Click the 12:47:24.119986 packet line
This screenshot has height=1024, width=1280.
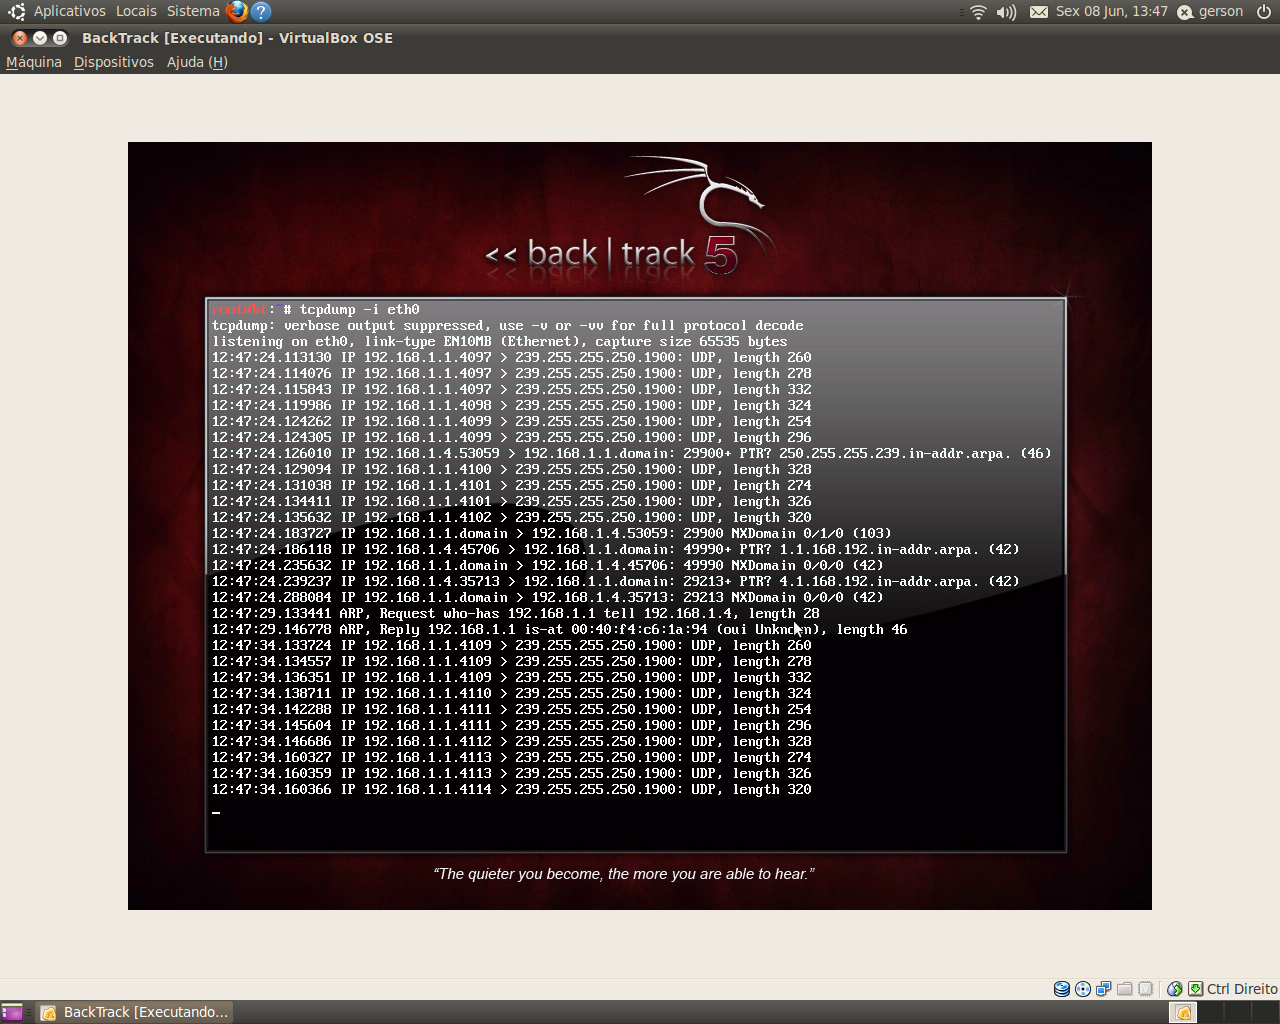(x=511, y=406)
